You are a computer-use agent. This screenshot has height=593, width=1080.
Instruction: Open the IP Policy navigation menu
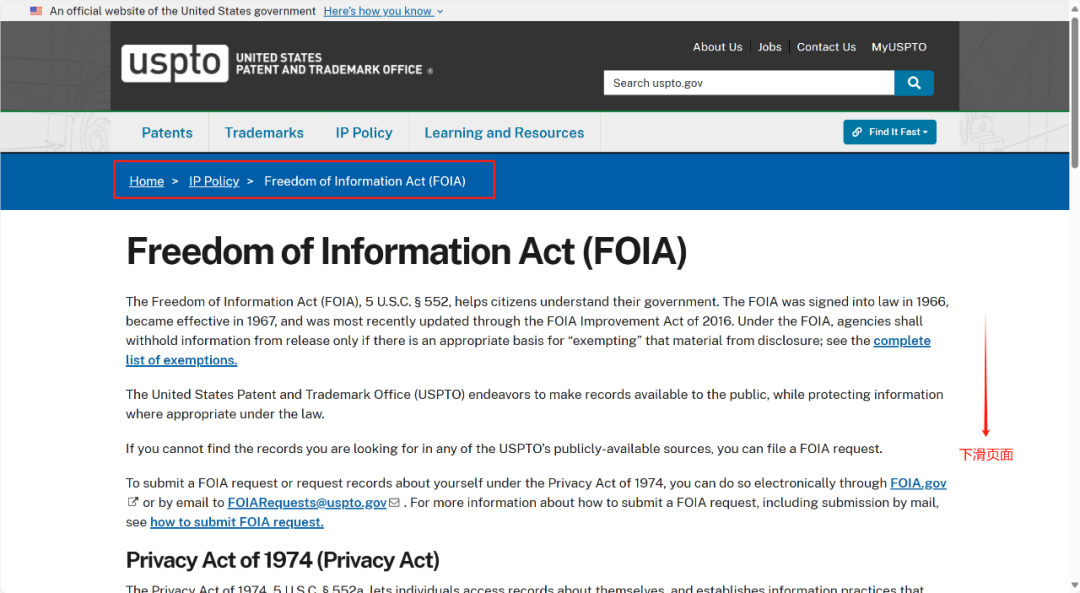point(364,133)
